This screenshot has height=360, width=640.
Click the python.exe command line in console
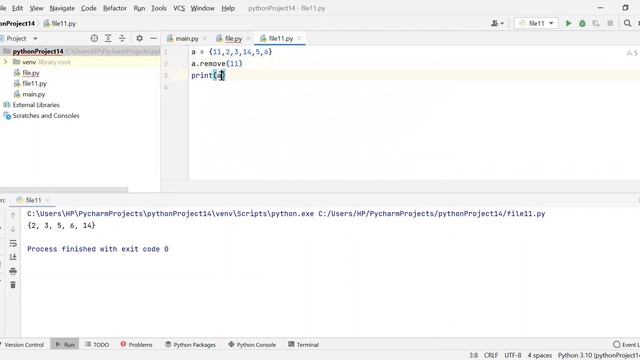click(x=286, y=213)
